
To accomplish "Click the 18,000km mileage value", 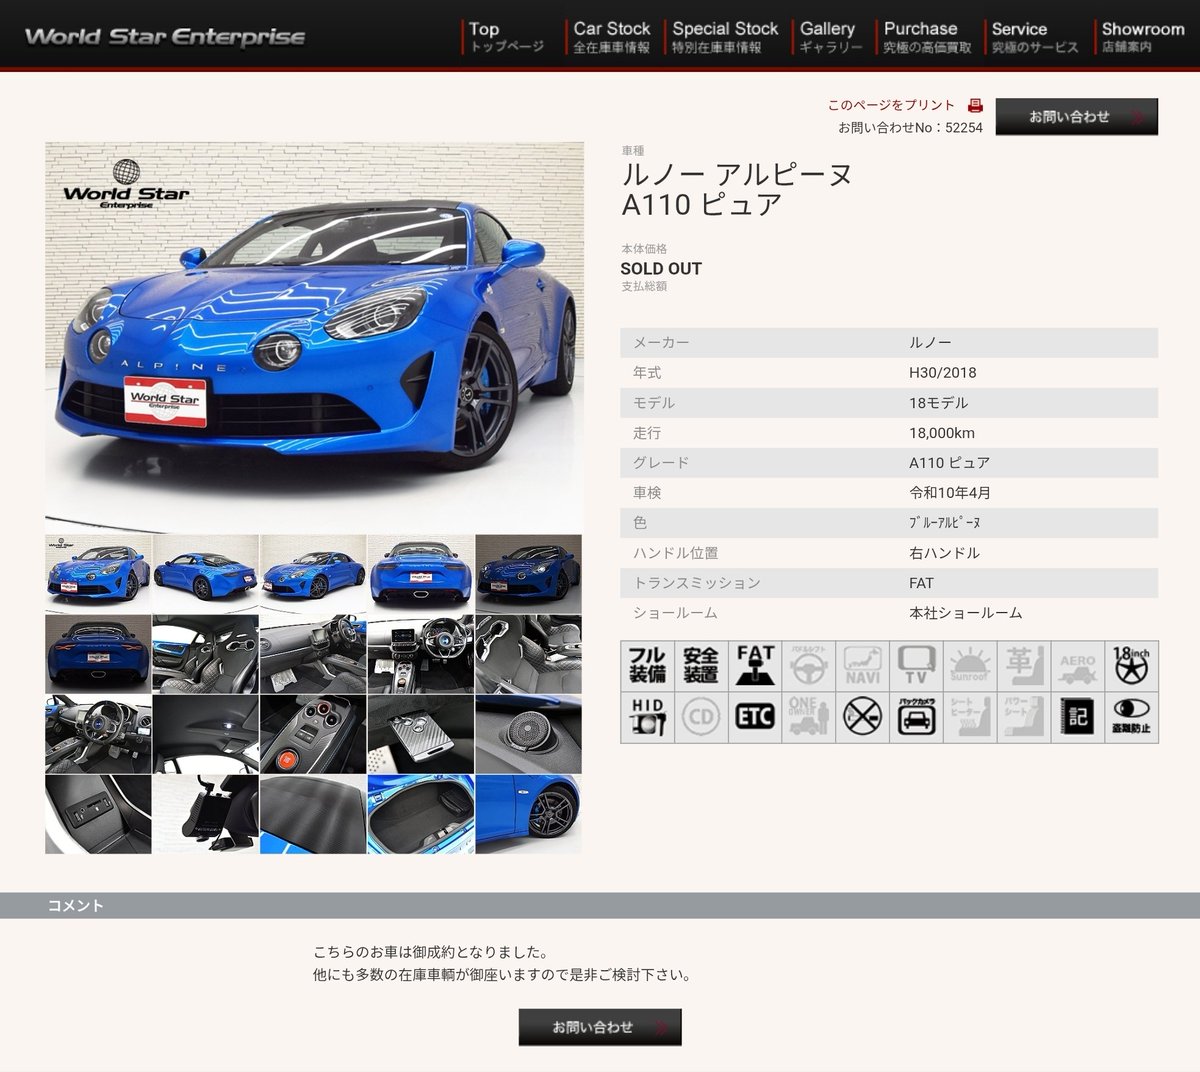I will pos(942,433).
